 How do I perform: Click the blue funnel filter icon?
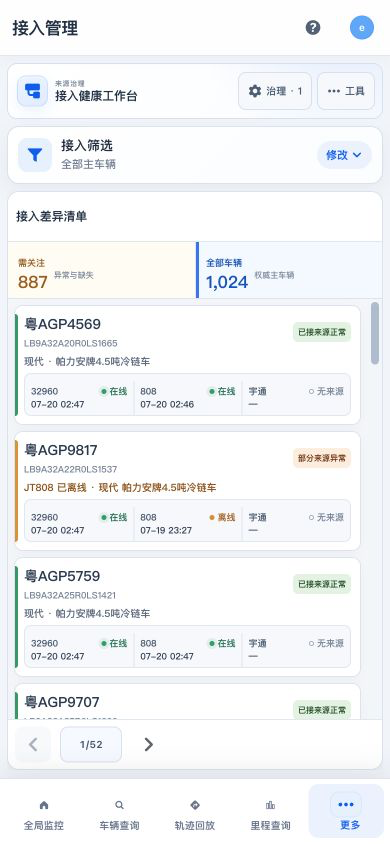pyautogui.click(x=35, y=155)
